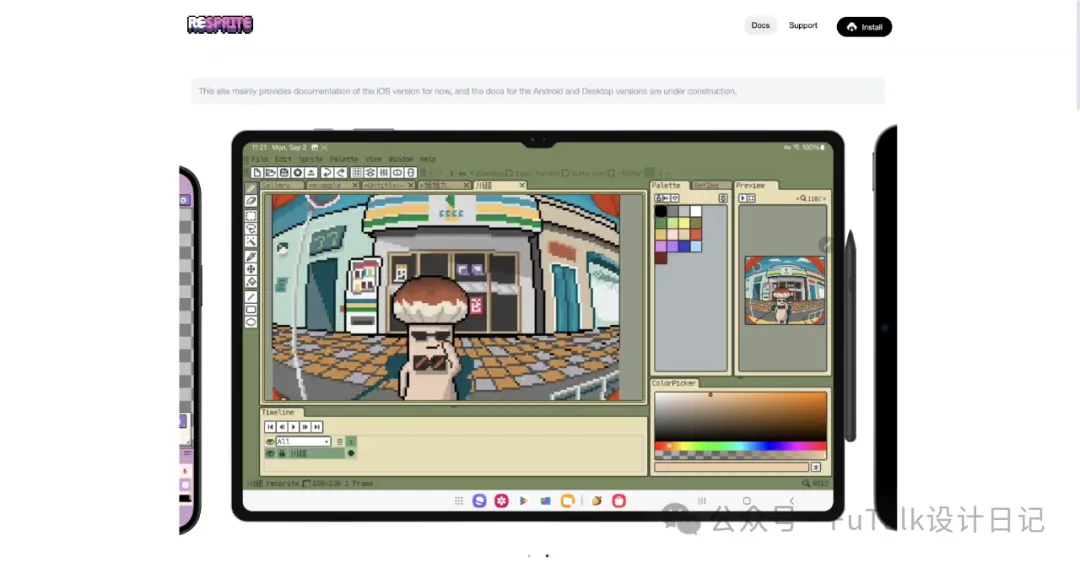The height and width of the screenshot is (563, 1080).
Task: Open the apps grid in tablet dock
Action: tap(459, 501)
